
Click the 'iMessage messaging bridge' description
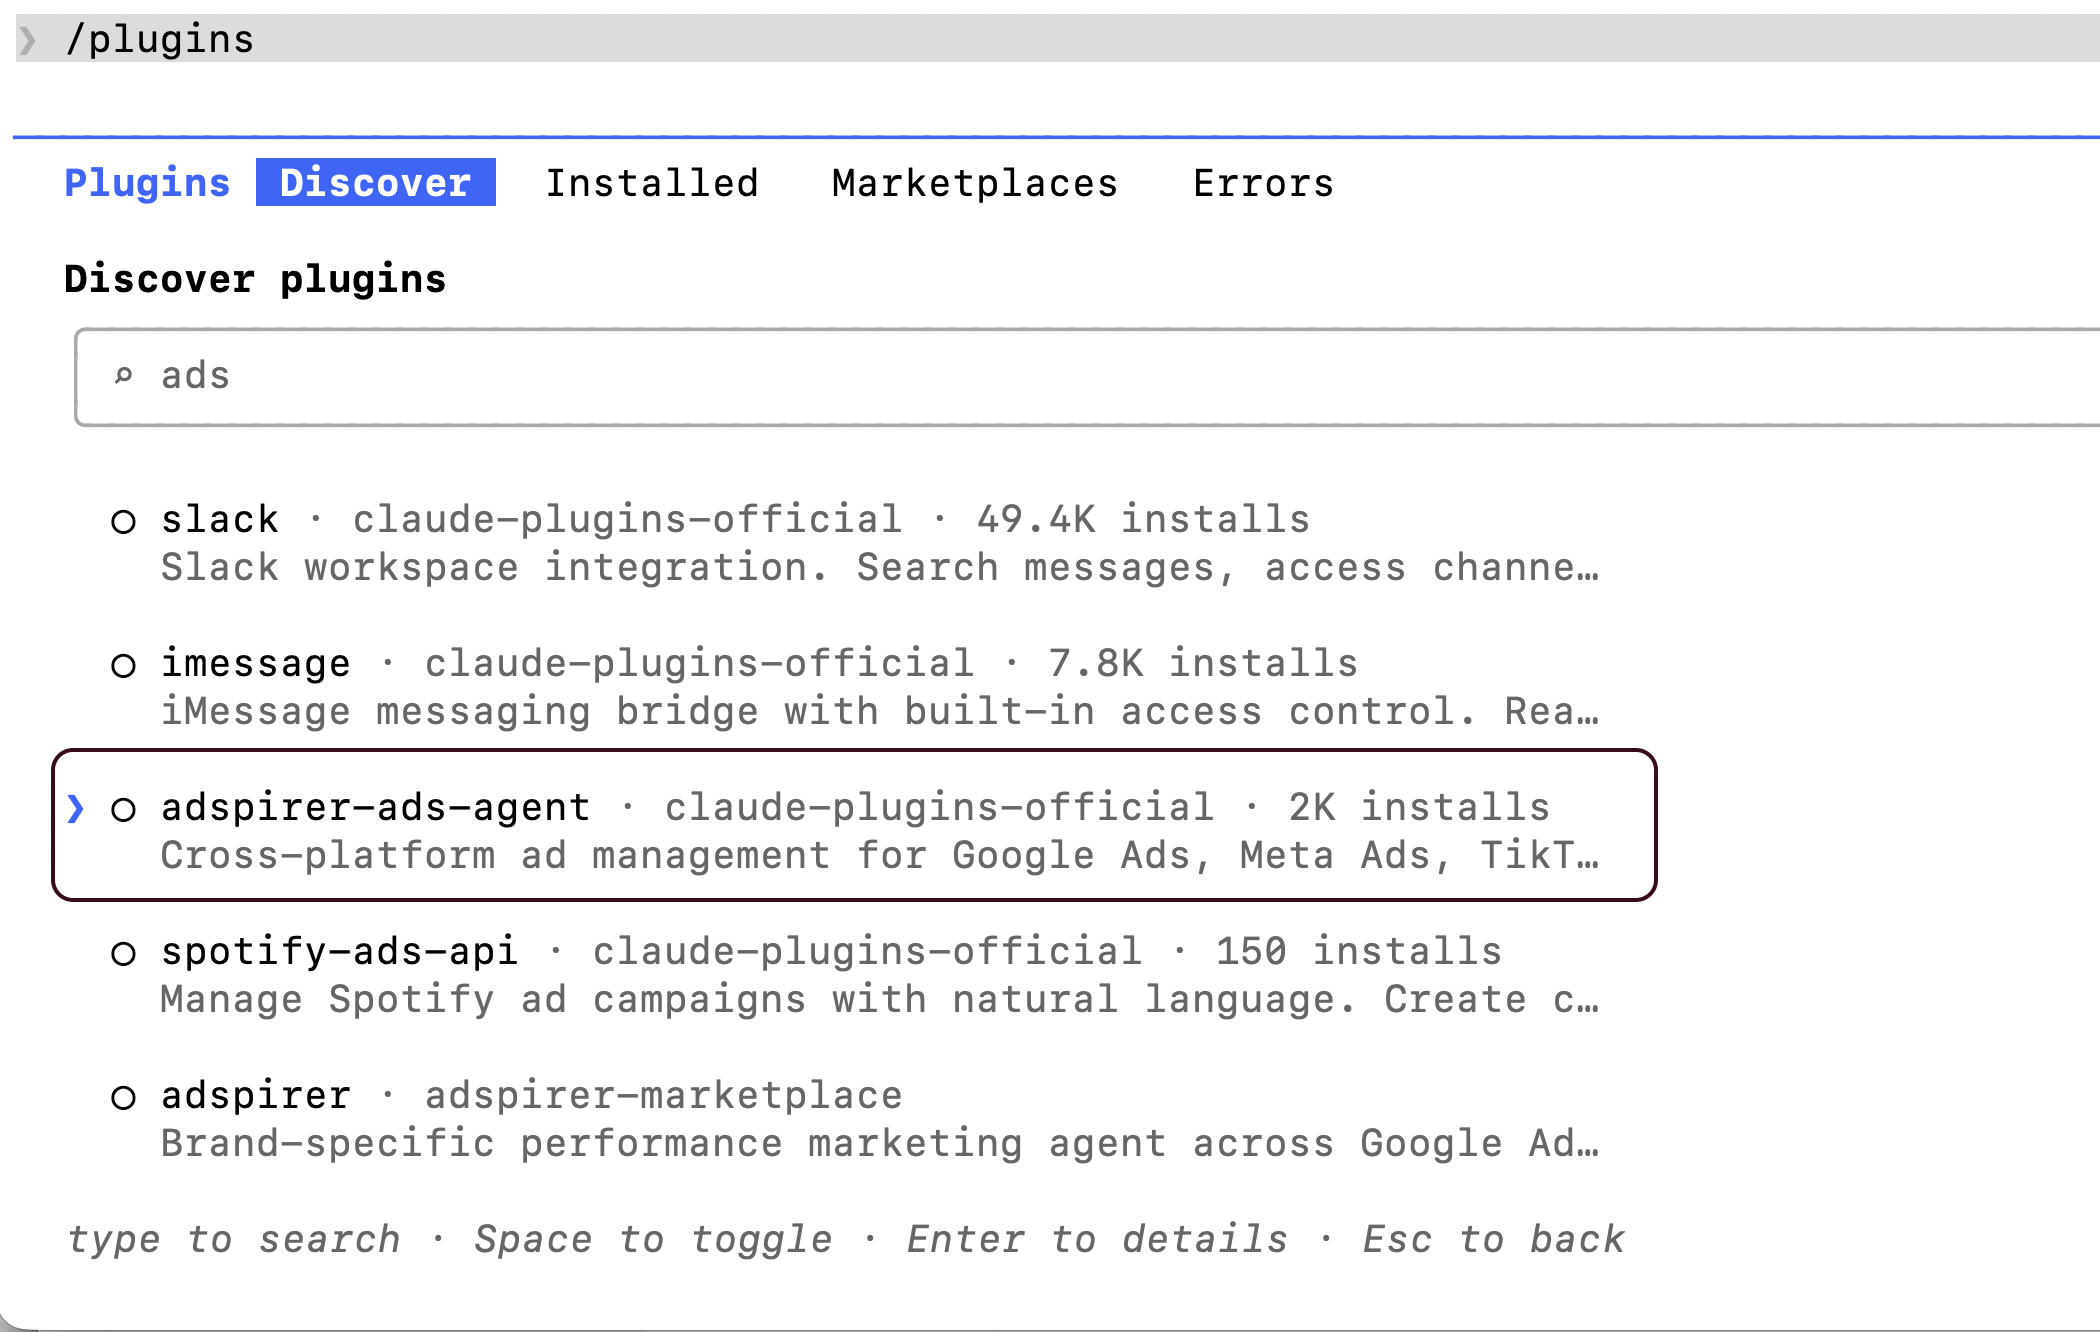click(880, 711)
